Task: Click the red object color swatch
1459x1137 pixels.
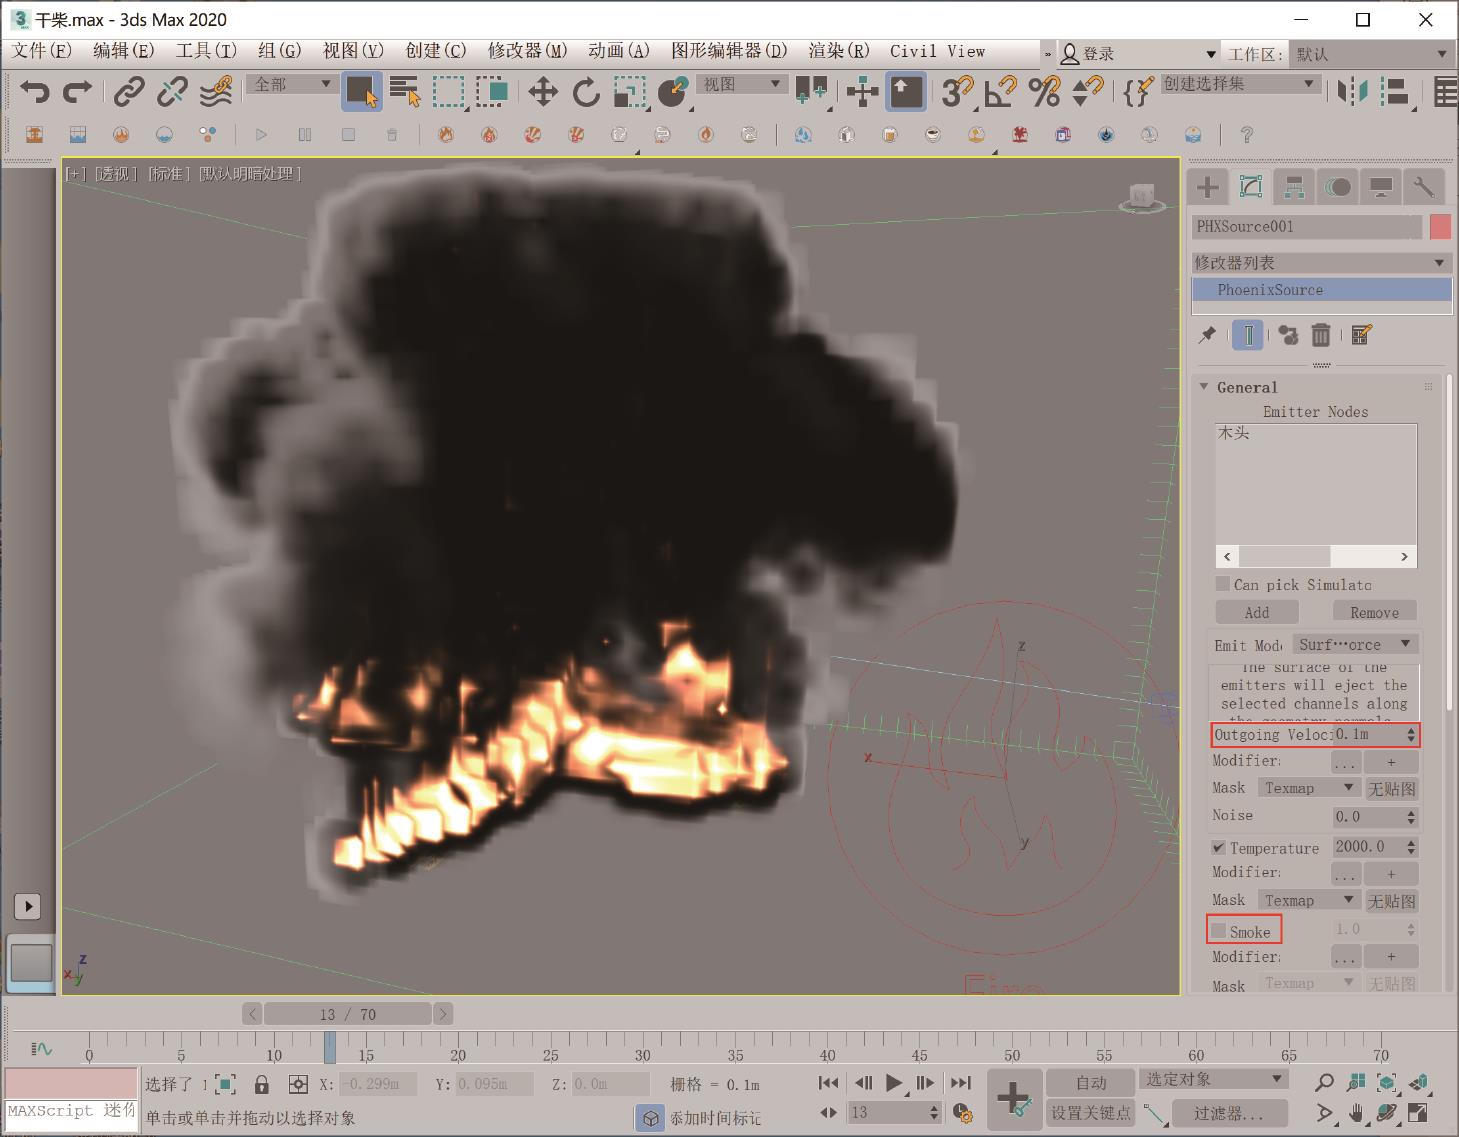Action: (1440, 227)
